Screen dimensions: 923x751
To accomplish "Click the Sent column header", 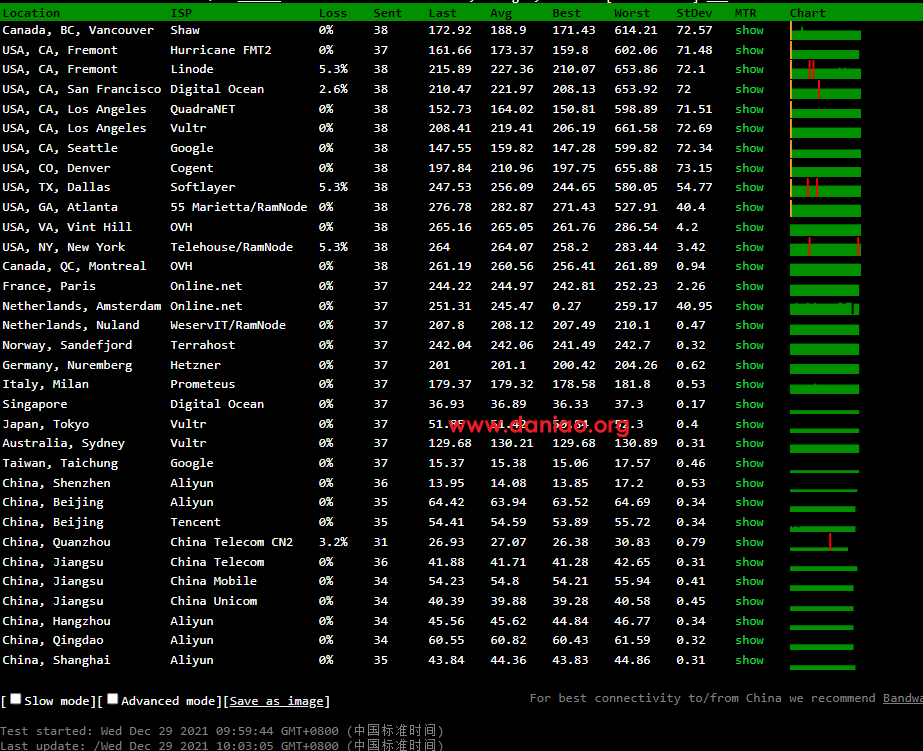I will click(388, 12).
